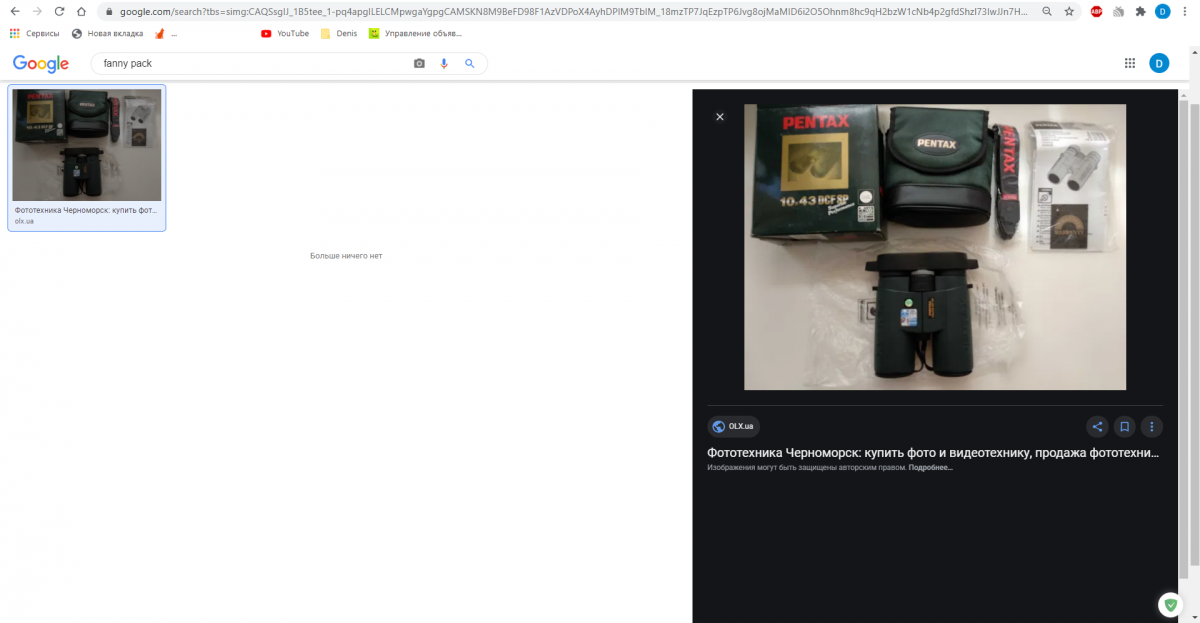The height and width of the screenshot is (623, 1200).
Task: Open the large Pentax preview image
Action: pyautogui.click(x=935, y=247)
